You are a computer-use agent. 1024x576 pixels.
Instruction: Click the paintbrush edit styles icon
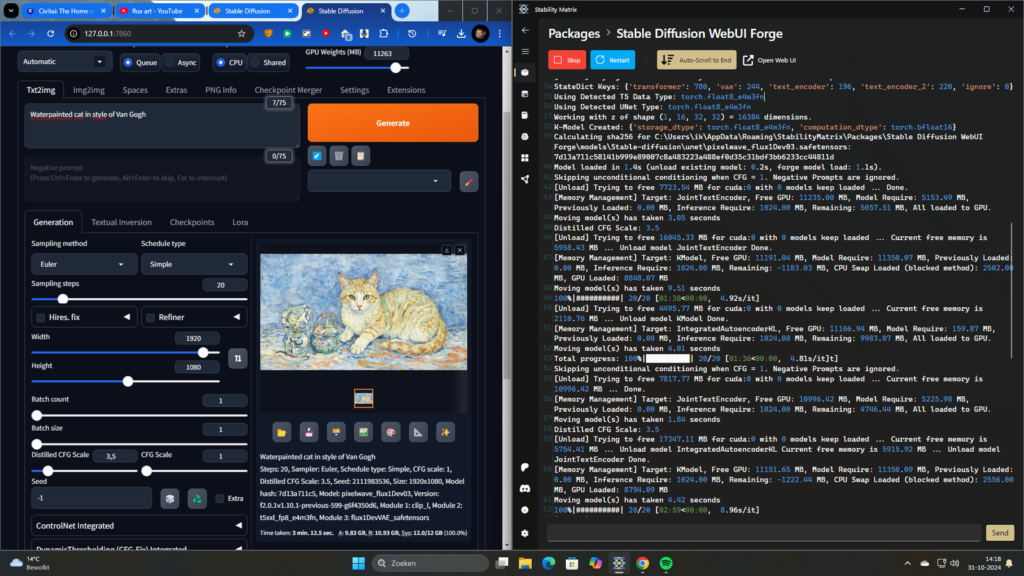pyautogui.click(x=469, y=181)
